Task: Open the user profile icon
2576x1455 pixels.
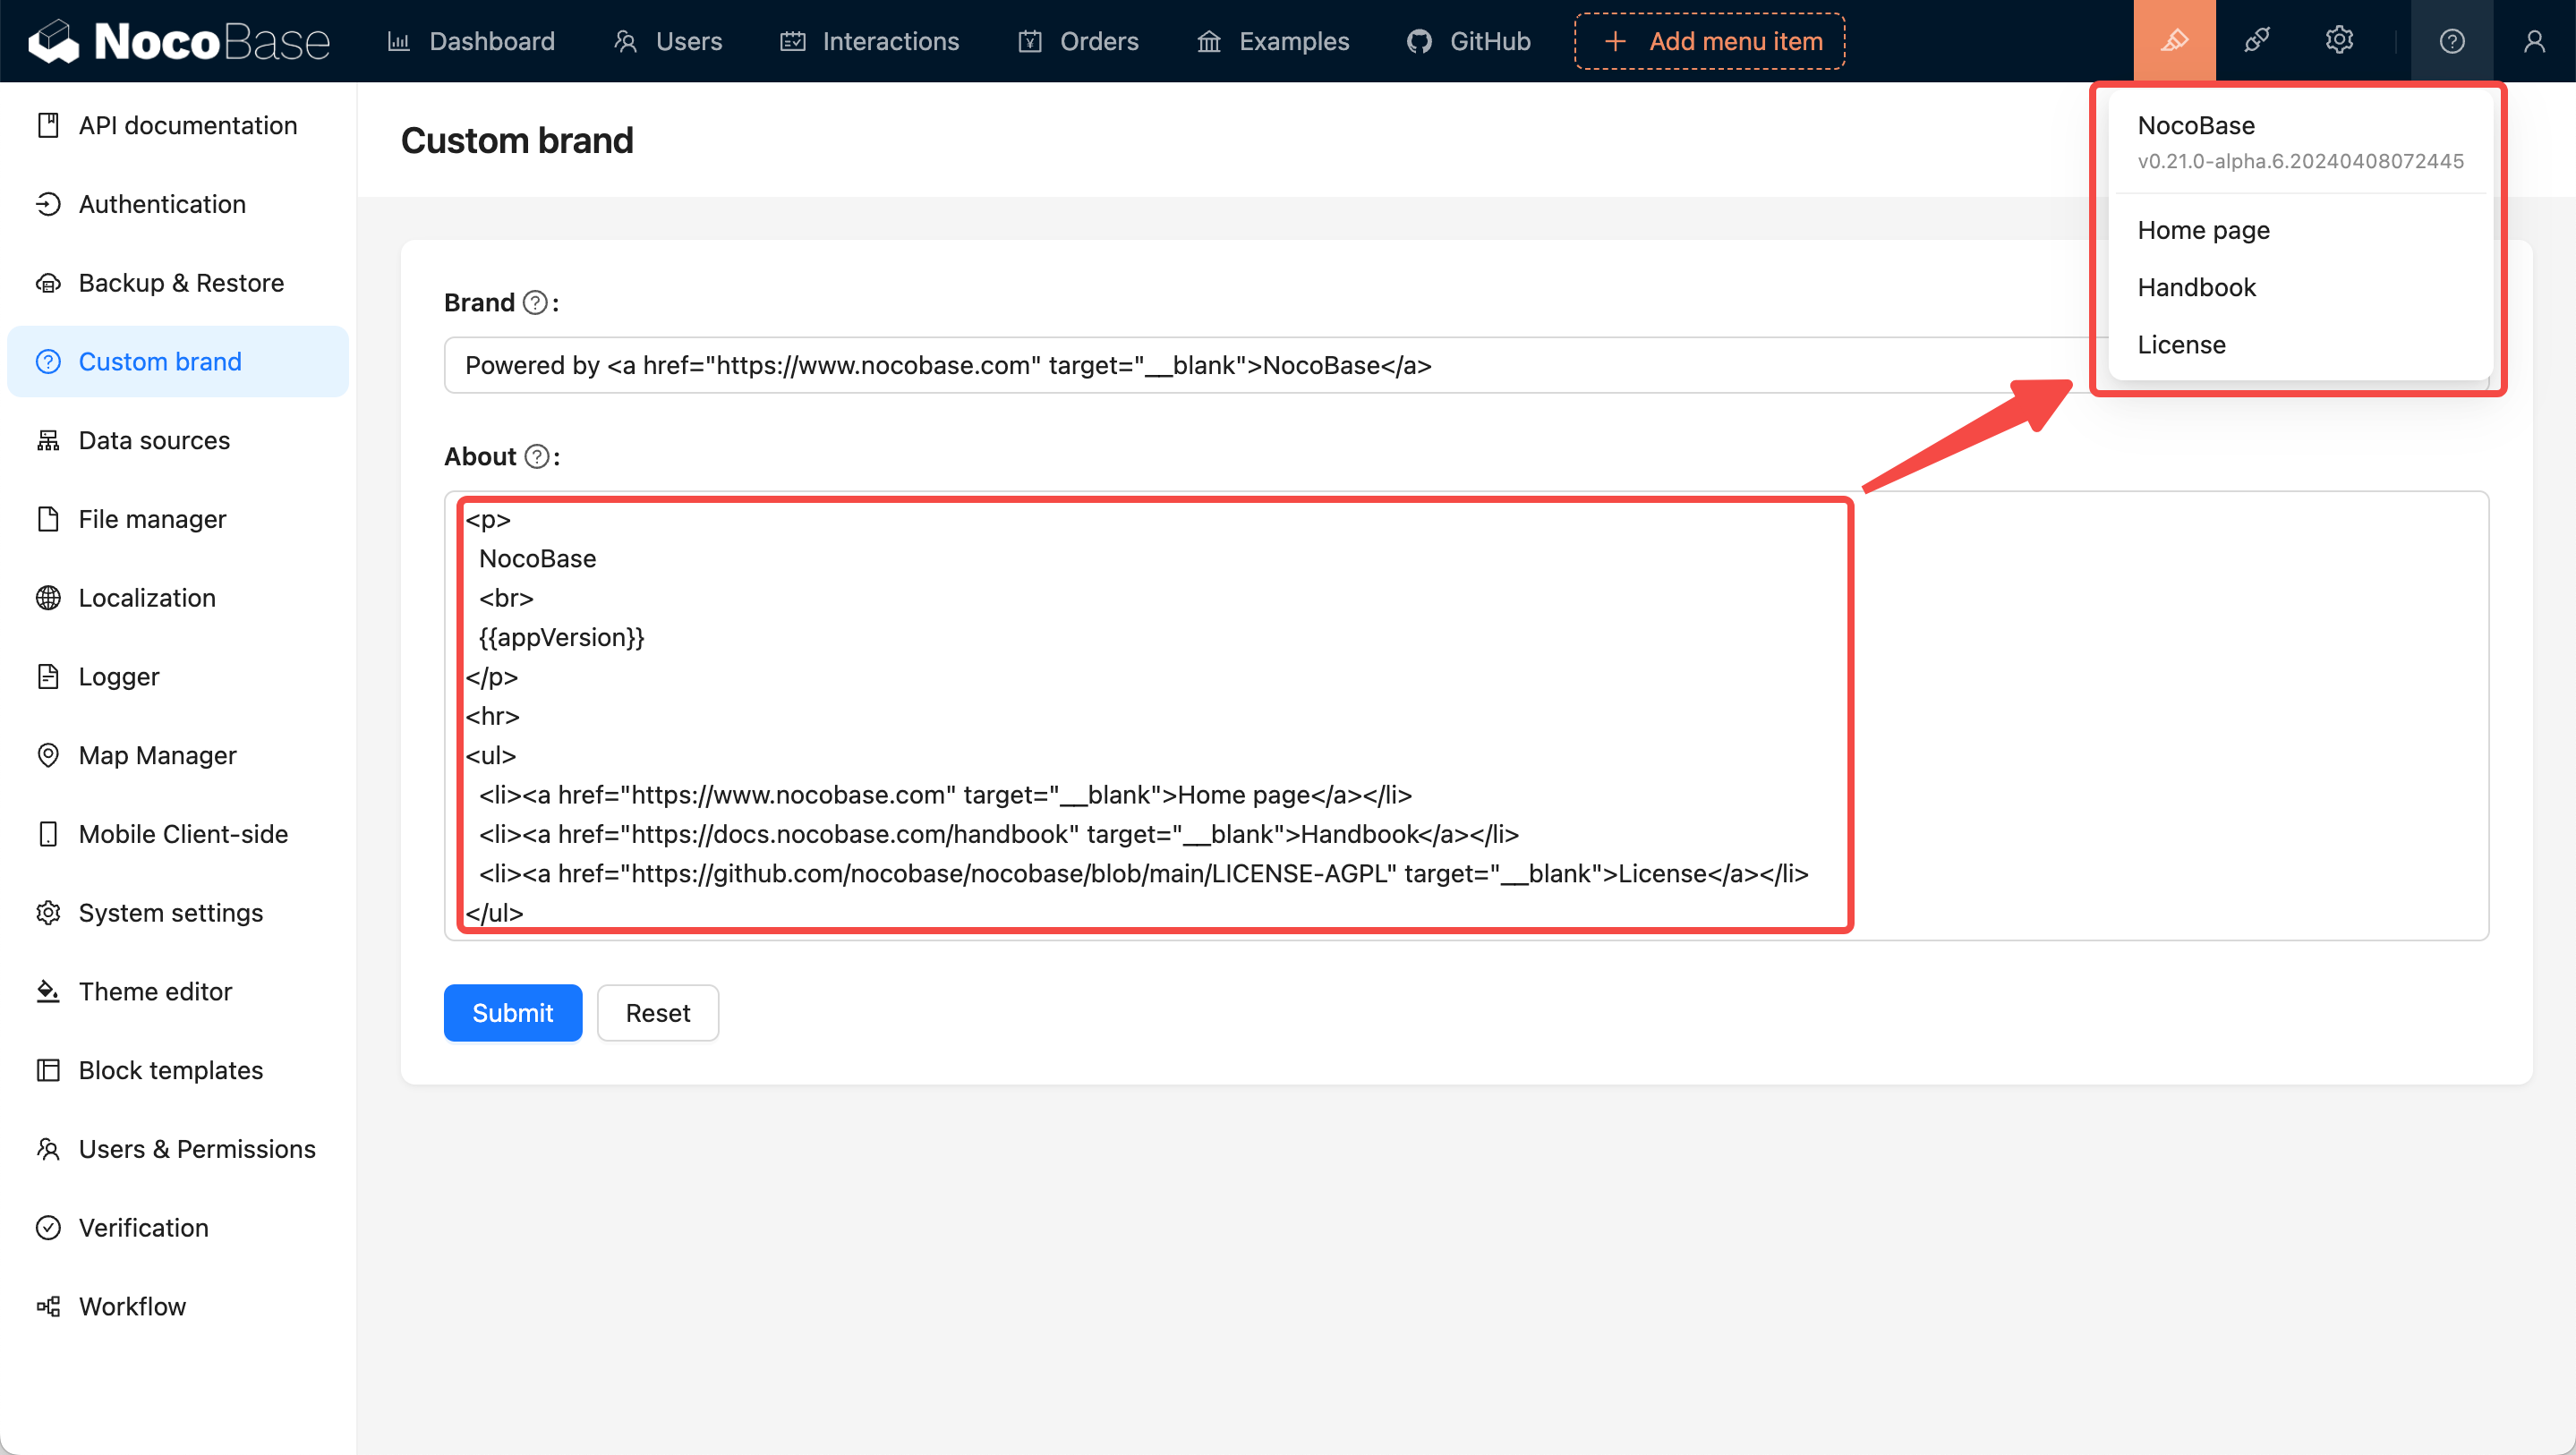Action: pyautogui.click(x=2533, y=41)
